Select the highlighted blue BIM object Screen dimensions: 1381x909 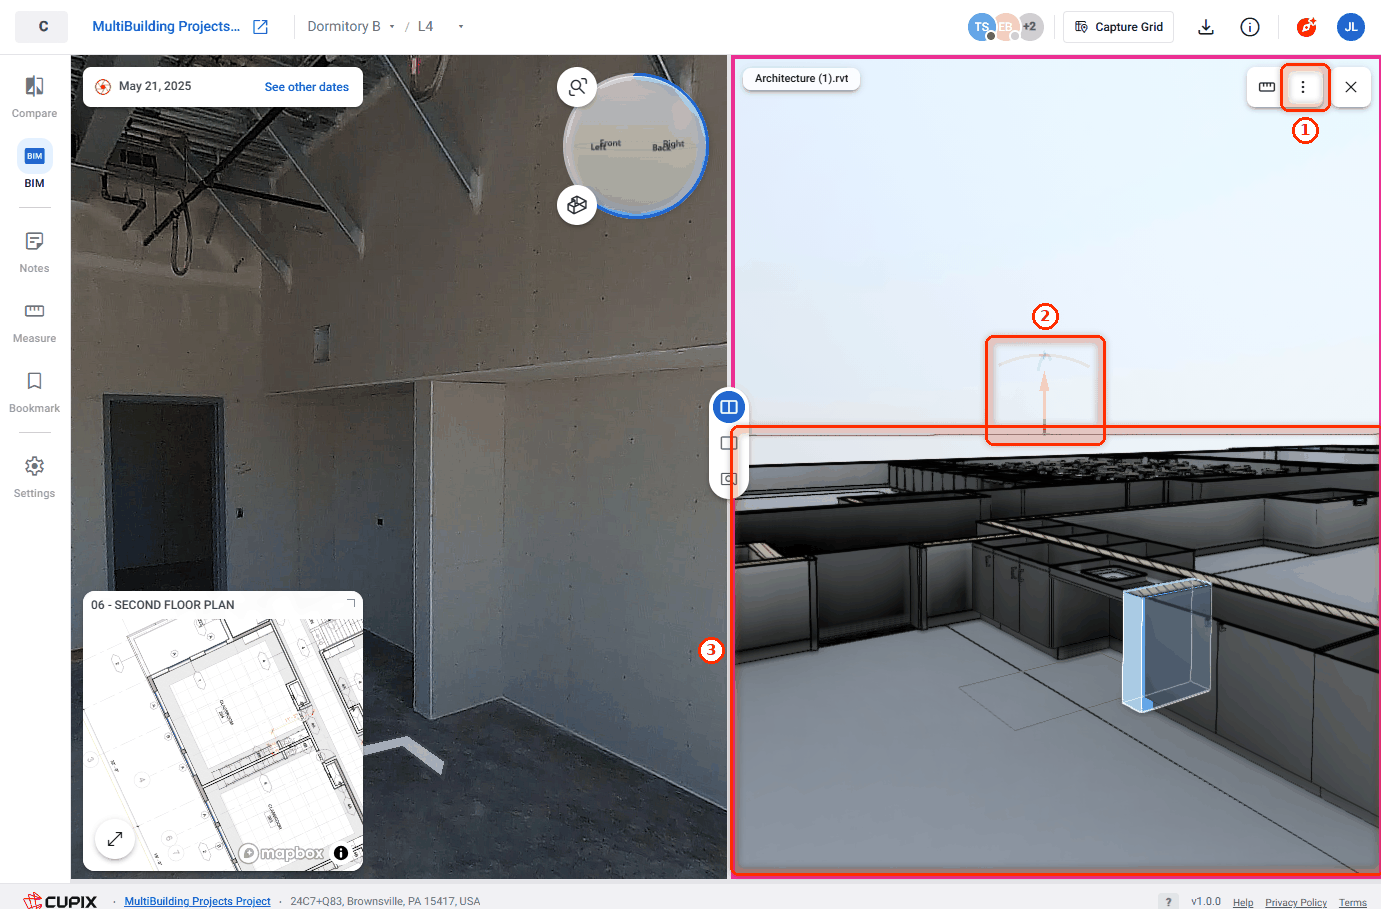tap(1166, 645)
